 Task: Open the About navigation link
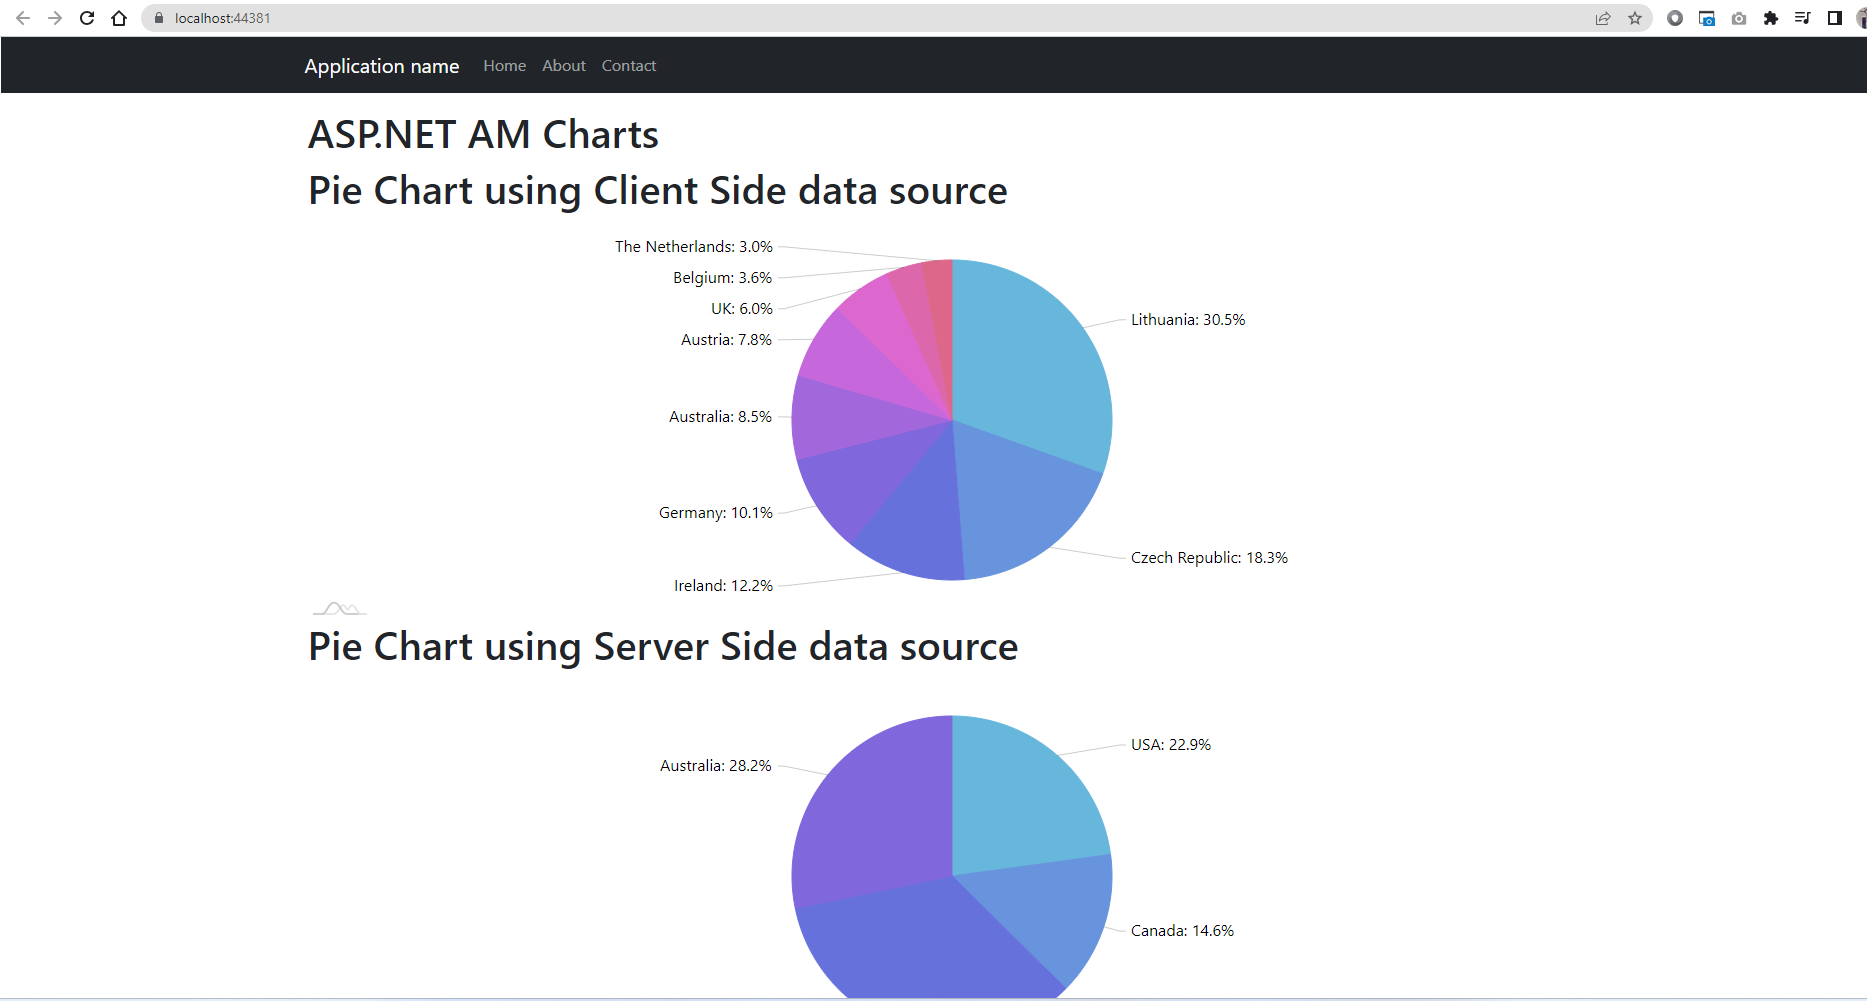coord(564,66)
